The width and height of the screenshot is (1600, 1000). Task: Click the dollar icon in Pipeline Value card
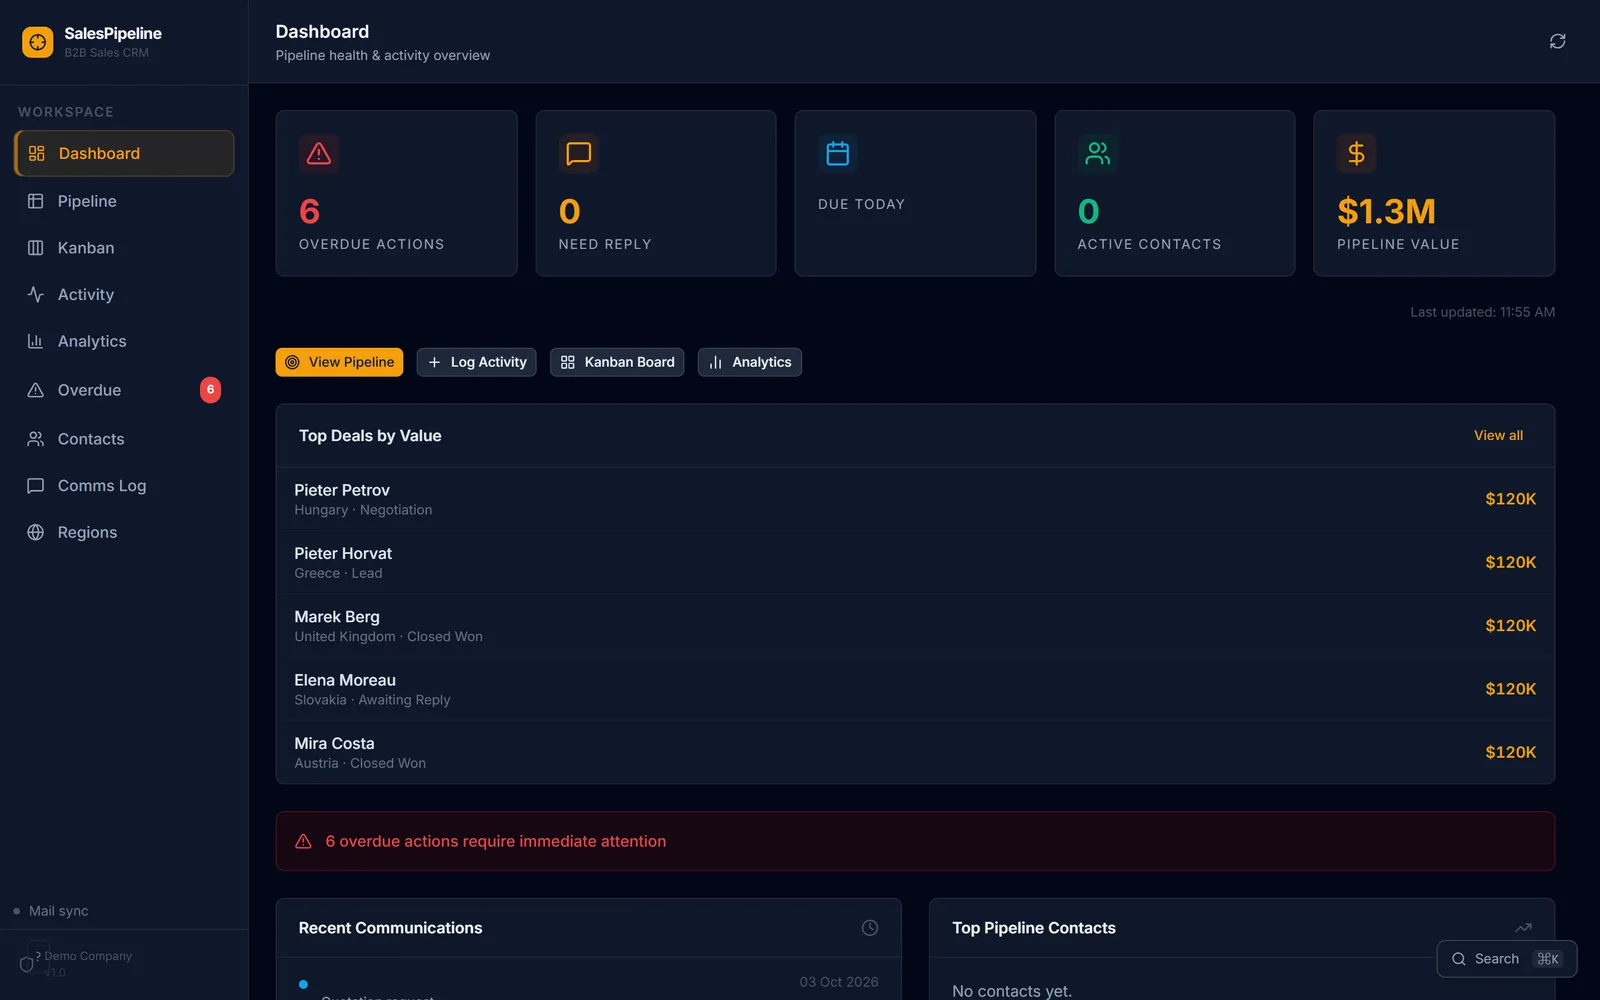[1356, 153]
